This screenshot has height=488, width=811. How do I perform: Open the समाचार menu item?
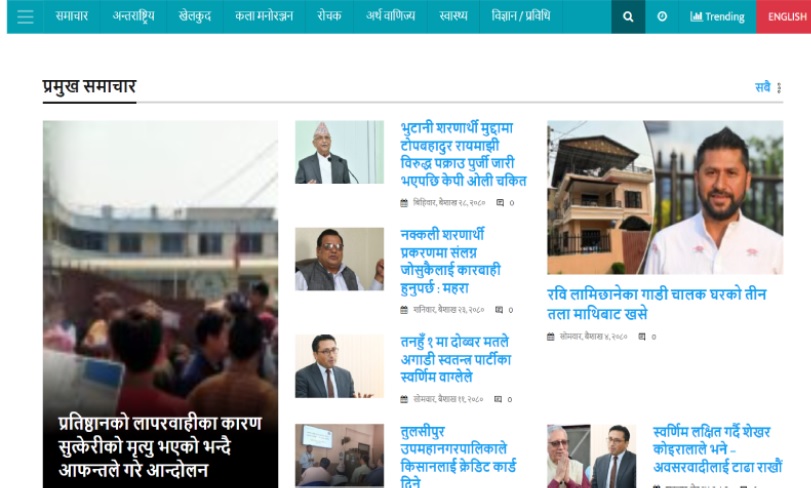(71, 17)
